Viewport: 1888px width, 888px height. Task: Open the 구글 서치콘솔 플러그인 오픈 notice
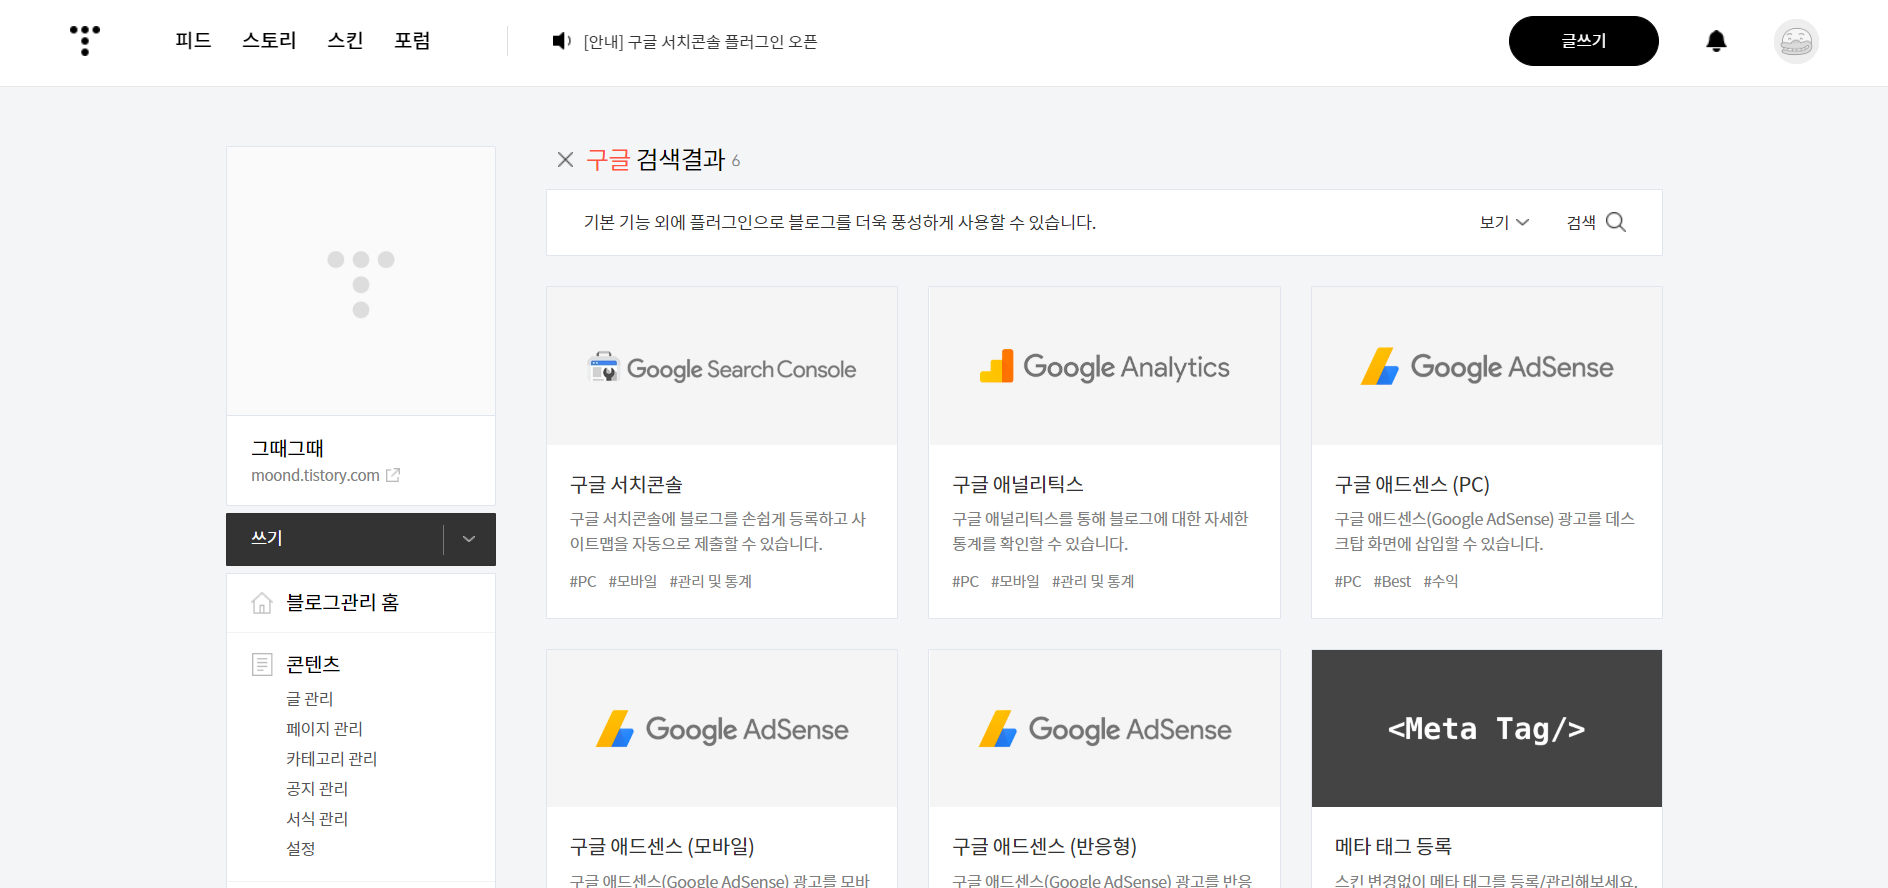tap(700, 42)
